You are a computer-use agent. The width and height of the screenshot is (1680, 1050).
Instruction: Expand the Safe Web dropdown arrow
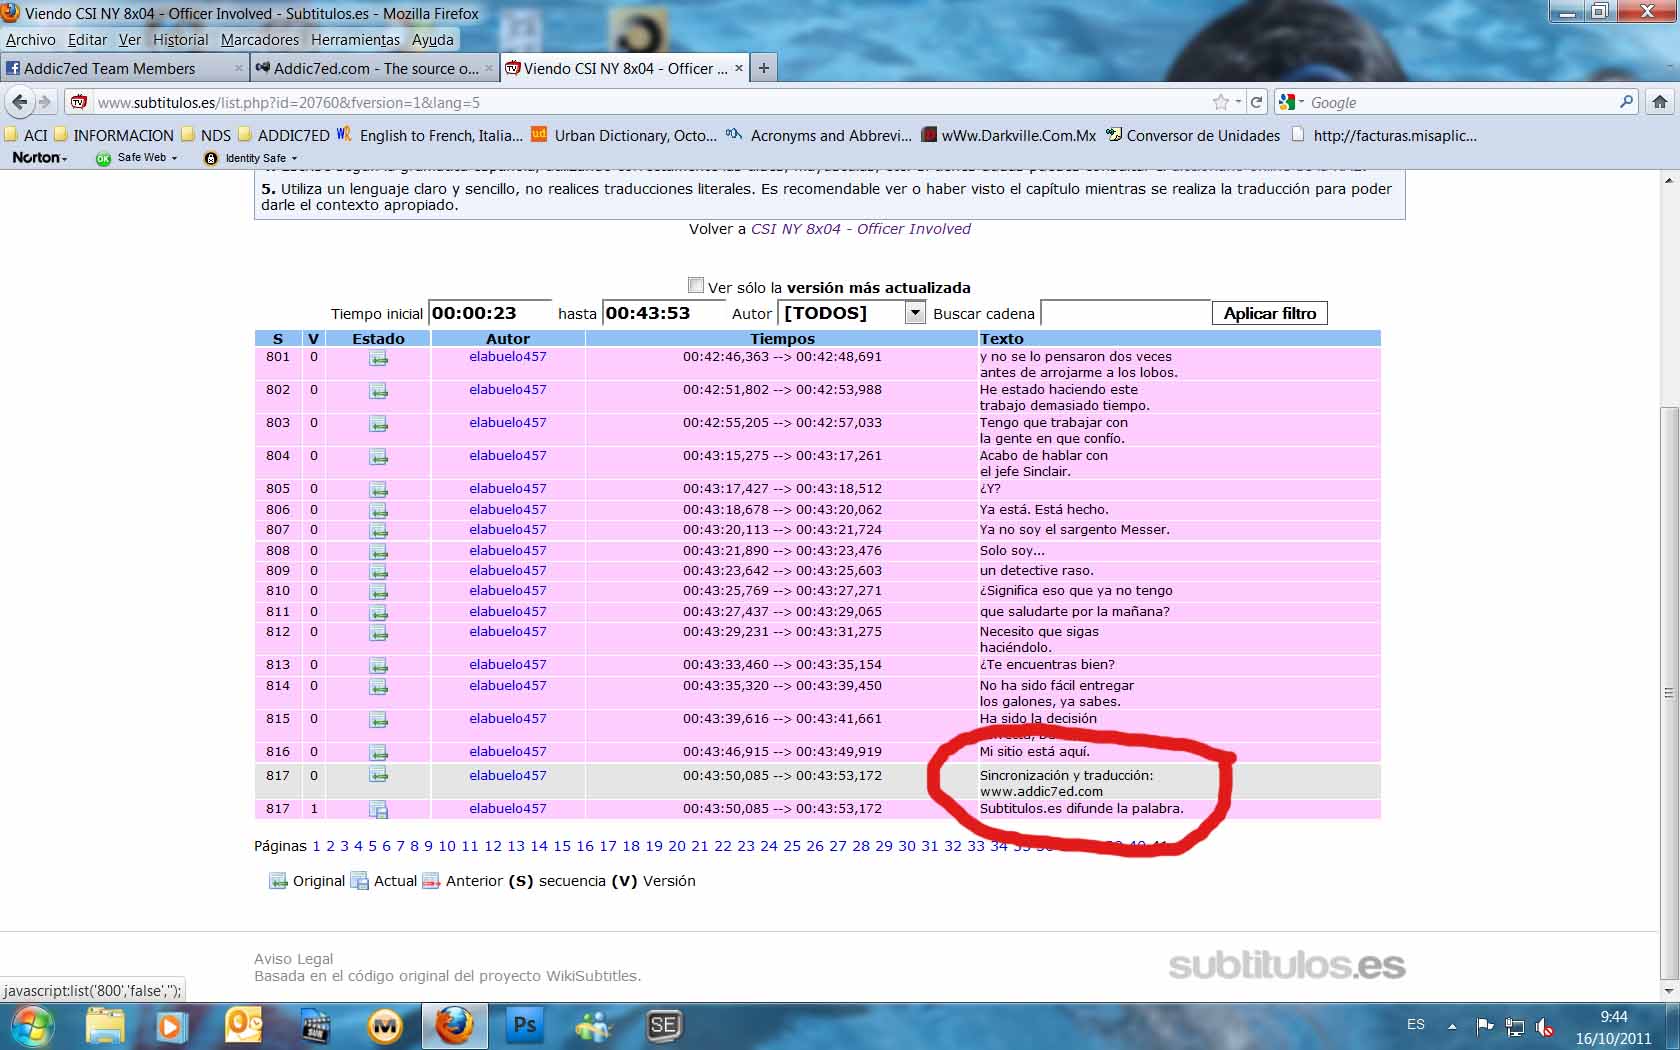pyautogui.click(x=174, y=158)
